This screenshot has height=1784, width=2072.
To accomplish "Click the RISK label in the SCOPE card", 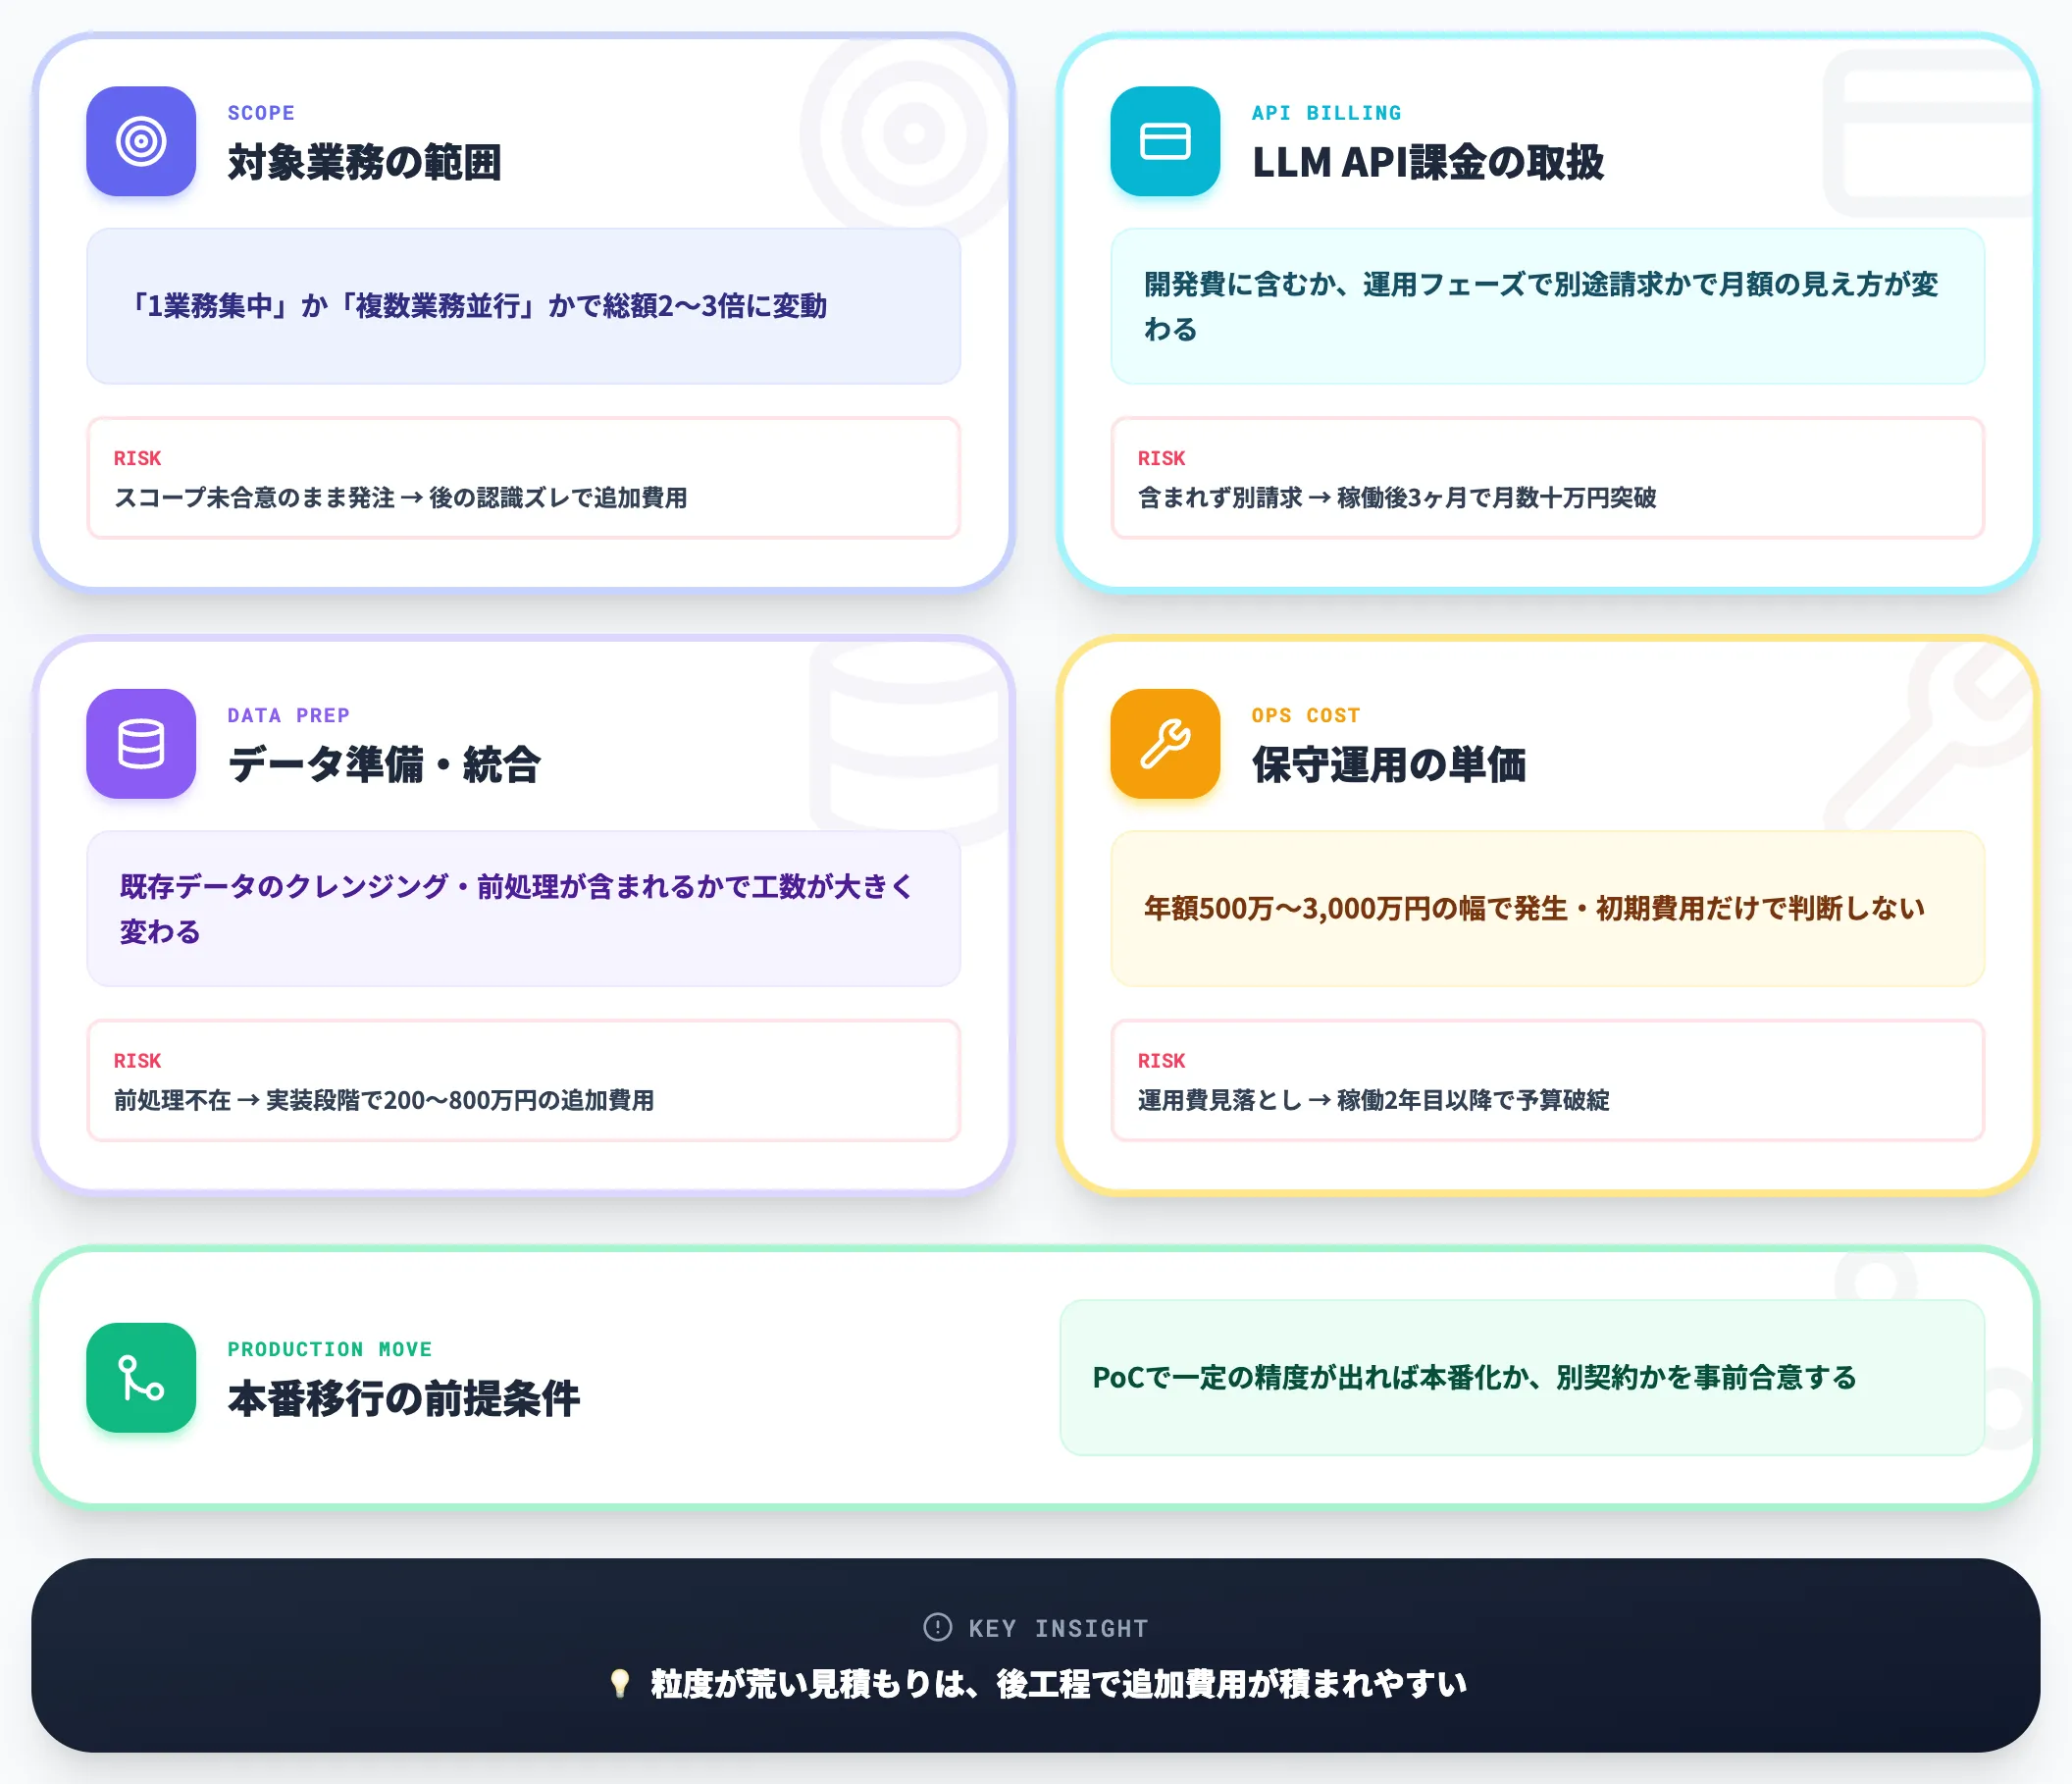I will tap(137, 458).
